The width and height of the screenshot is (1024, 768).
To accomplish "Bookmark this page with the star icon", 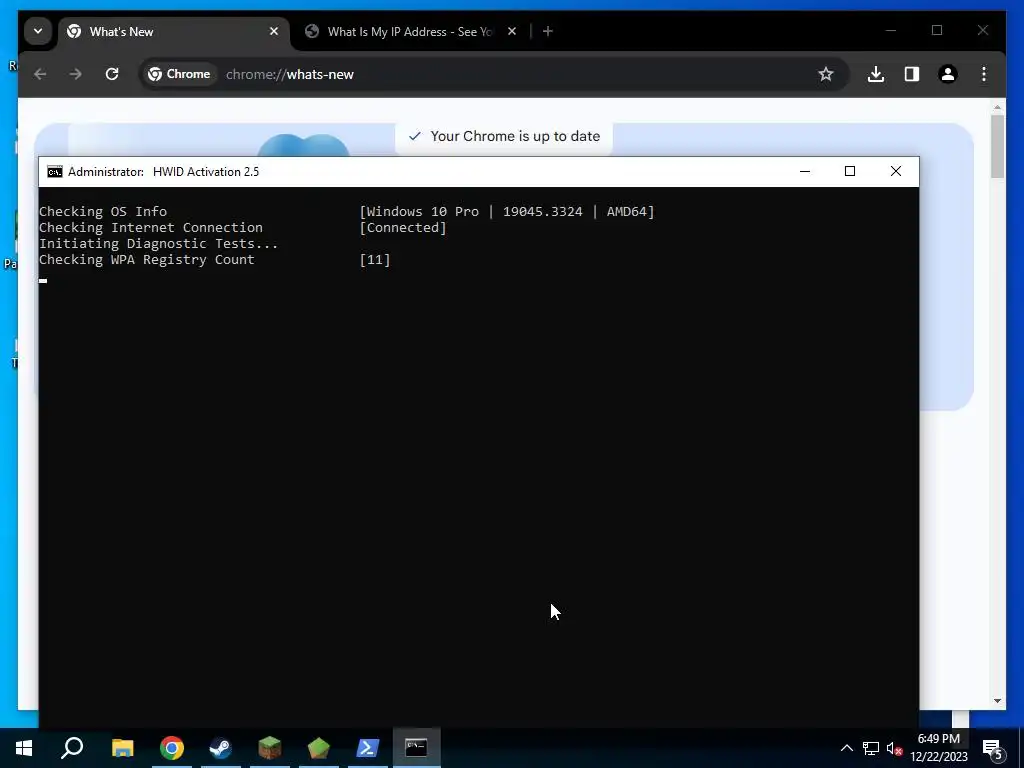I will point(825,74).
